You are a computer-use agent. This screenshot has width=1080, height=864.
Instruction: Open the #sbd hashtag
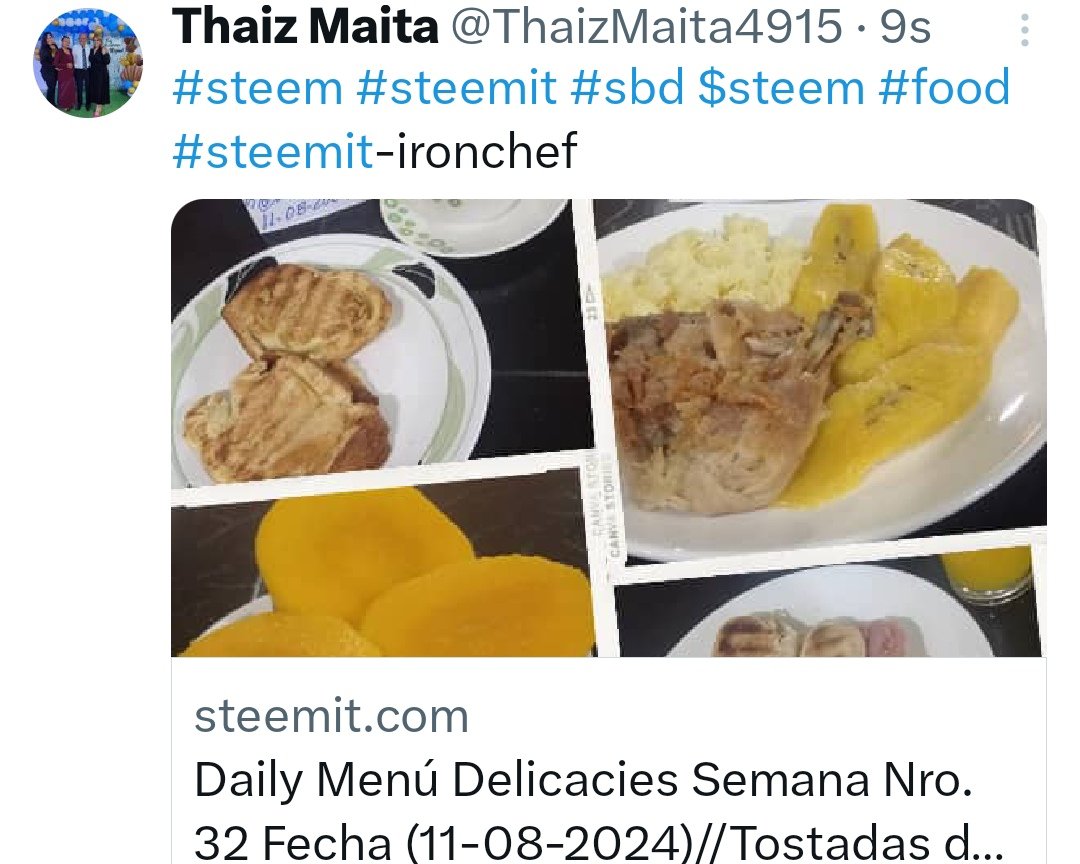[x=627, y=88]
